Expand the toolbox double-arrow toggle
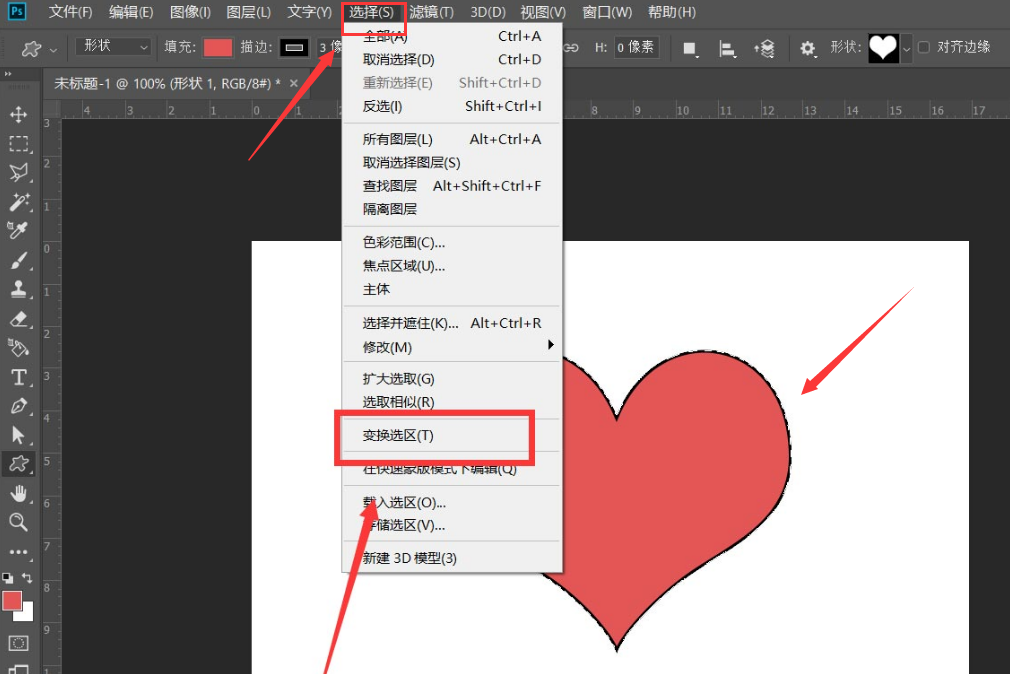1010x674 pixels. (x=8, y=74)
